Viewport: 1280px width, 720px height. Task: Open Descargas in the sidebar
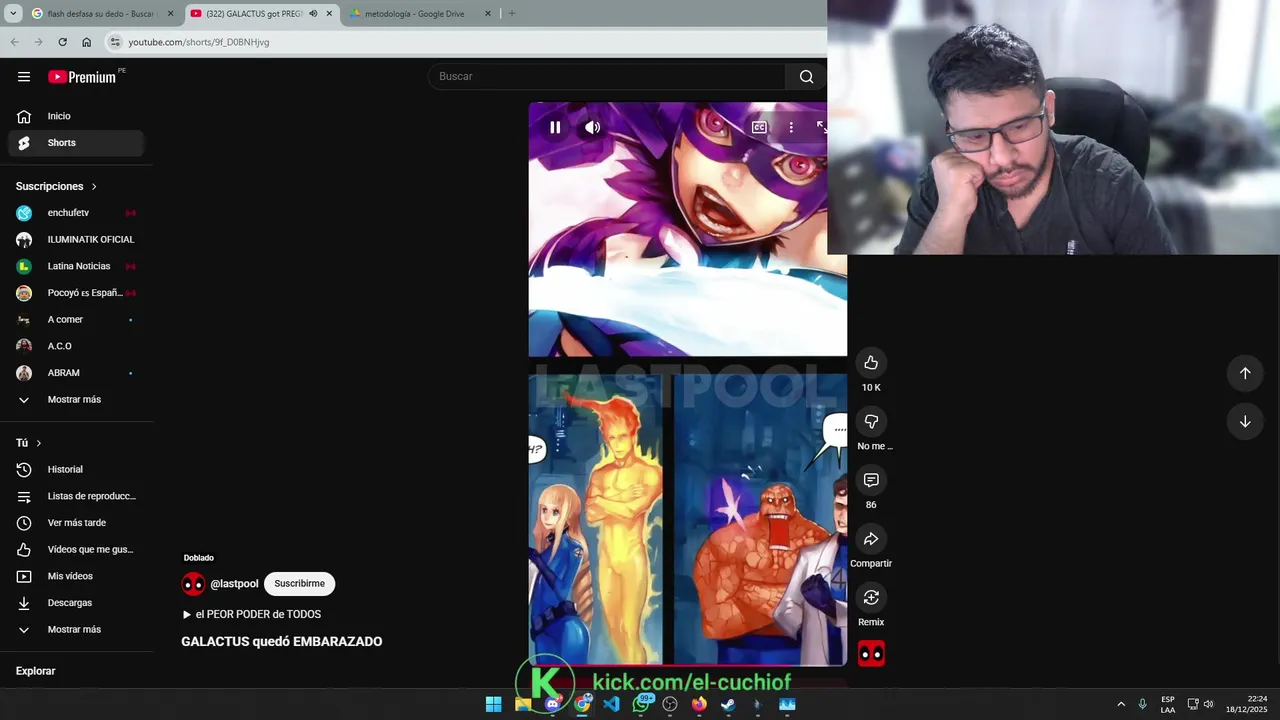[76, 603]
